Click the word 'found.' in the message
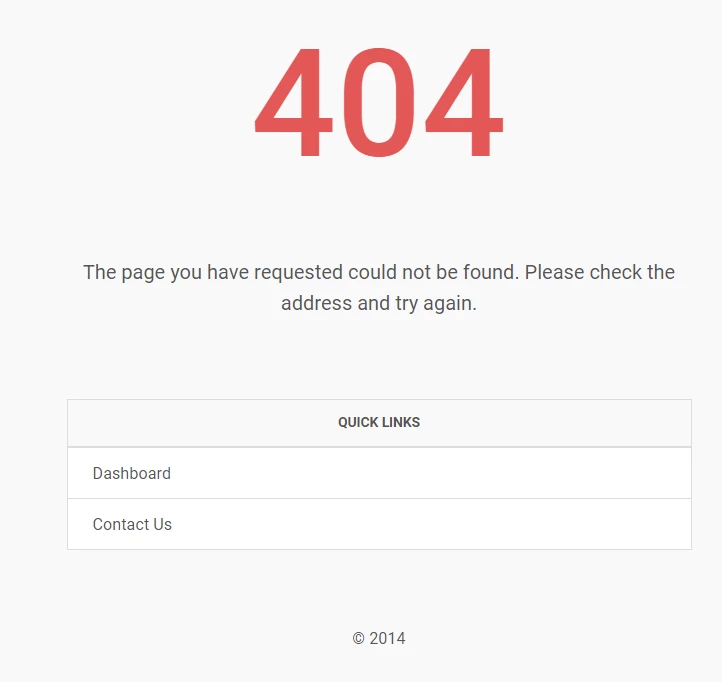 tap(491, 272)
